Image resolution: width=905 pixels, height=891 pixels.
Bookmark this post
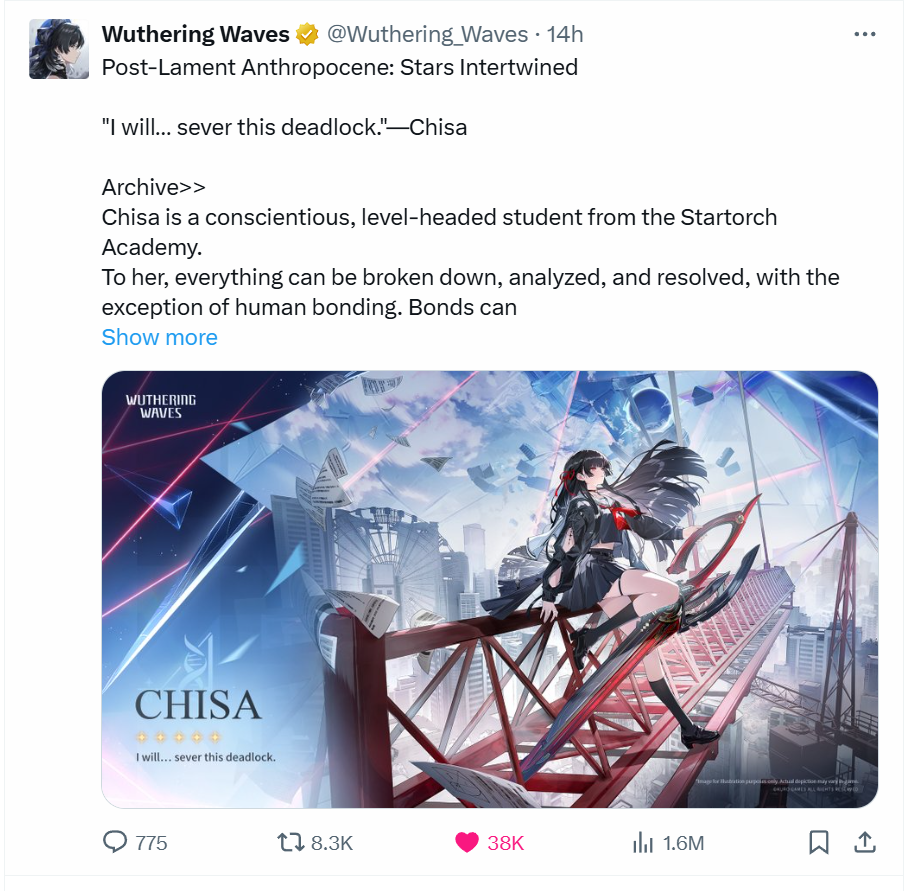coord(818,843)
